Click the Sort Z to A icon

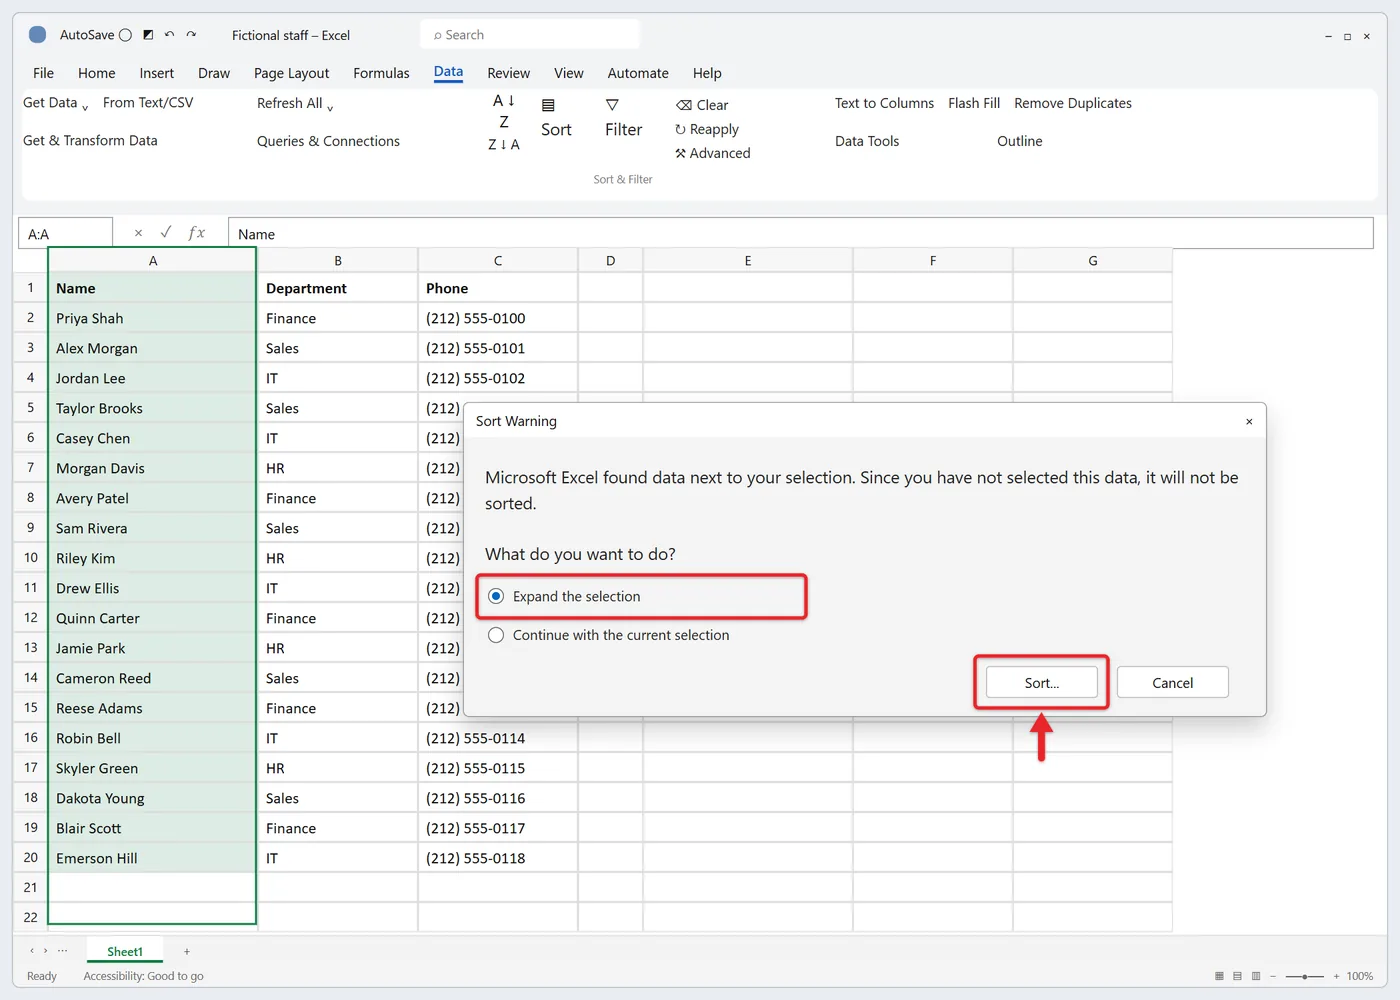pos(503,144)
